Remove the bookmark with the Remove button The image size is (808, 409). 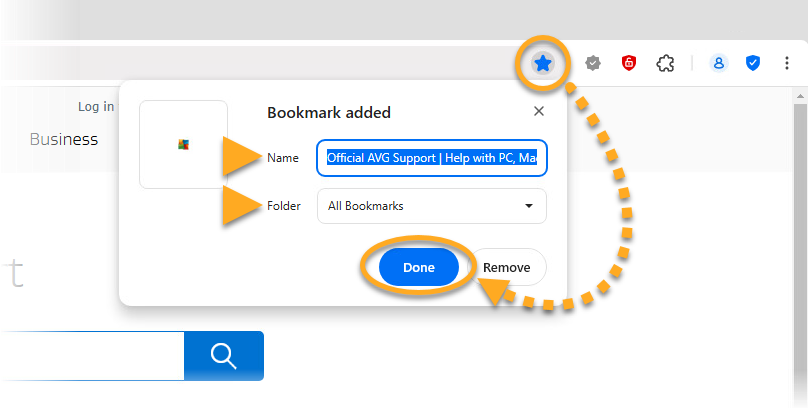pyautogui.click(x=506, y=268)
